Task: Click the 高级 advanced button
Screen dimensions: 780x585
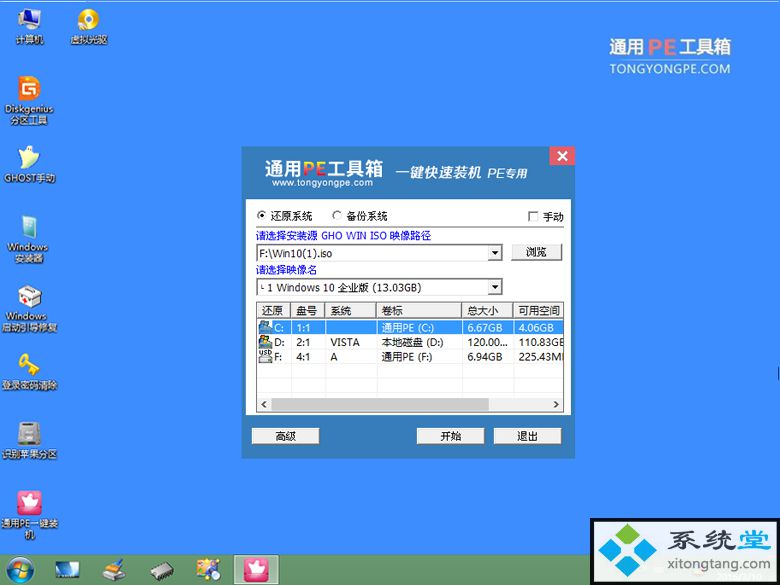Action: click(286, 436)
